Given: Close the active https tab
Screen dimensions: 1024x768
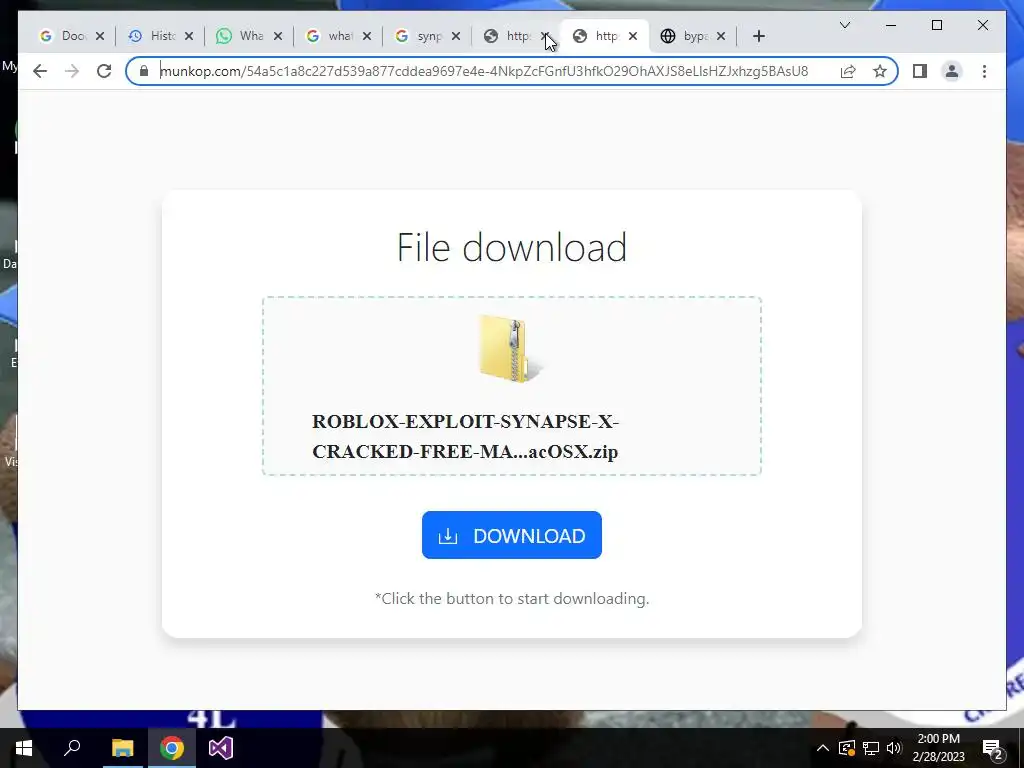Looking at the screenshot, I should point(632,36).
